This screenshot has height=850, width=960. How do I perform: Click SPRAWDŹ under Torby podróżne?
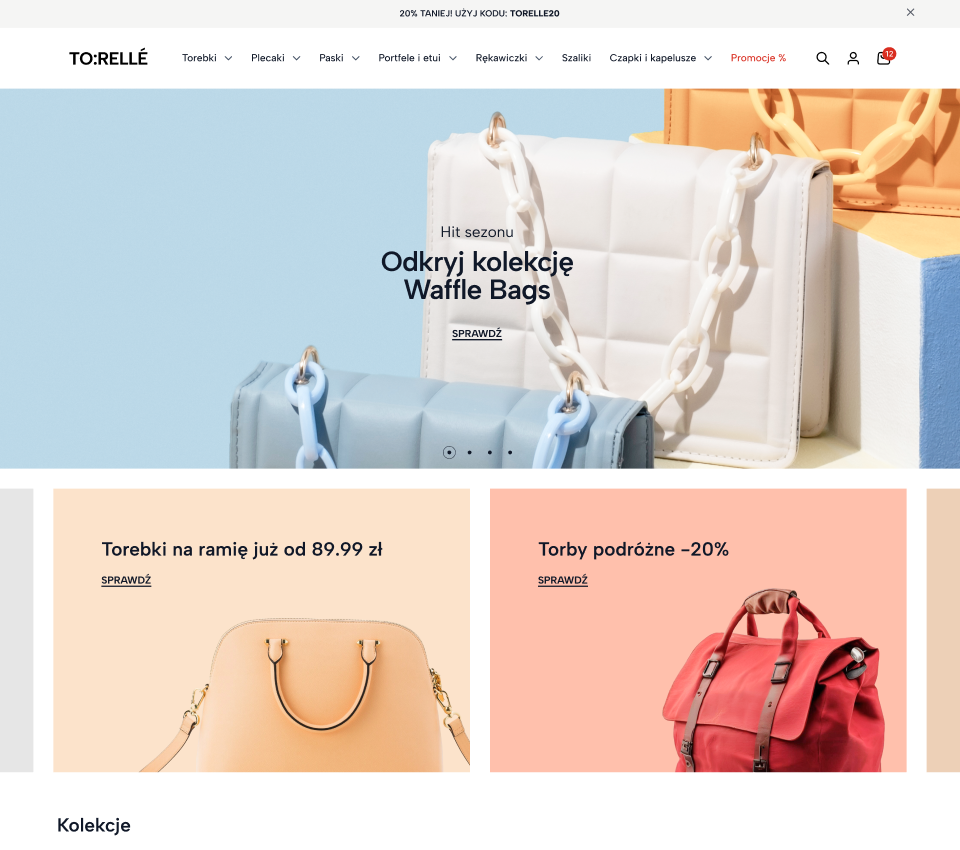563,580
